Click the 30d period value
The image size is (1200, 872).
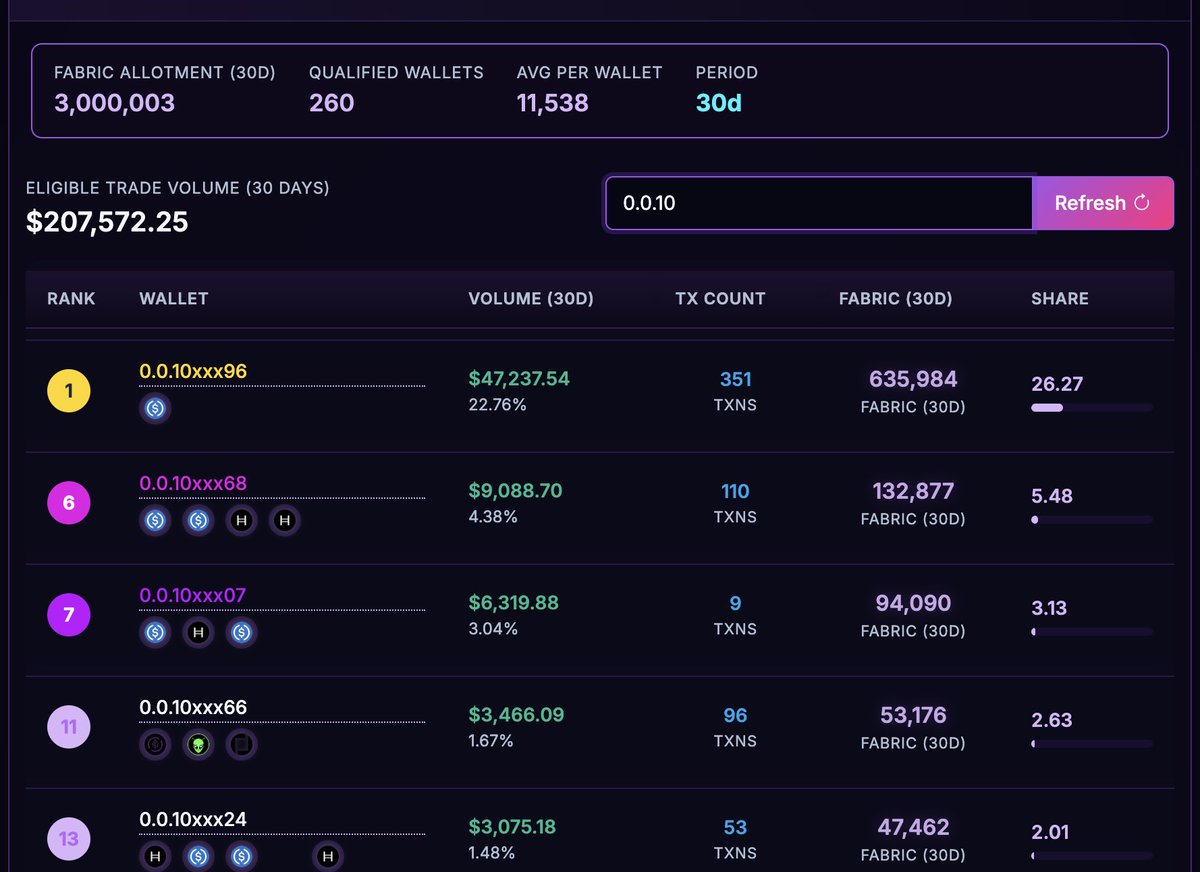click(719, 102)
